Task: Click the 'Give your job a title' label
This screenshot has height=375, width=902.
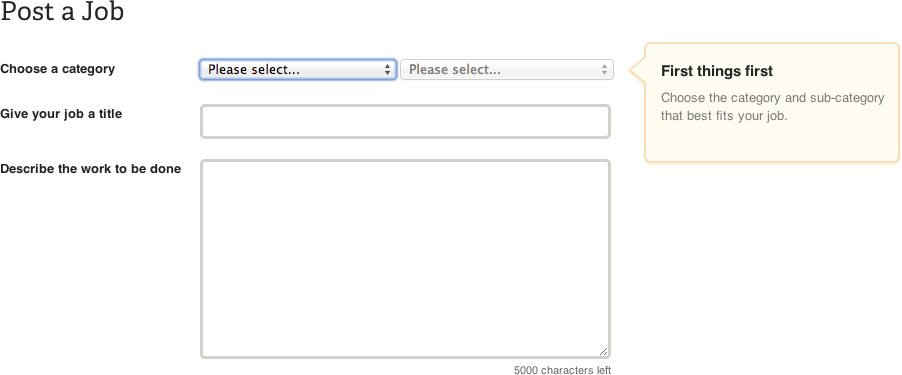Action: pyautogui.click(x=61, y=114)
